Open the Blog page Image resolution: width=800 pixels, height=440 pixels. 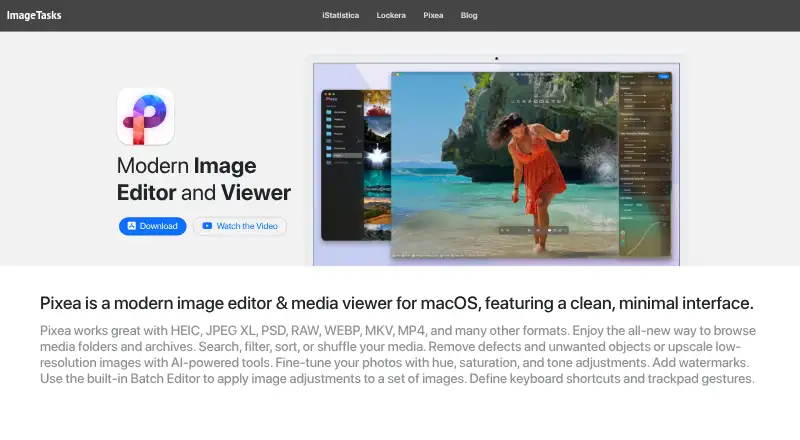point(469,15)
